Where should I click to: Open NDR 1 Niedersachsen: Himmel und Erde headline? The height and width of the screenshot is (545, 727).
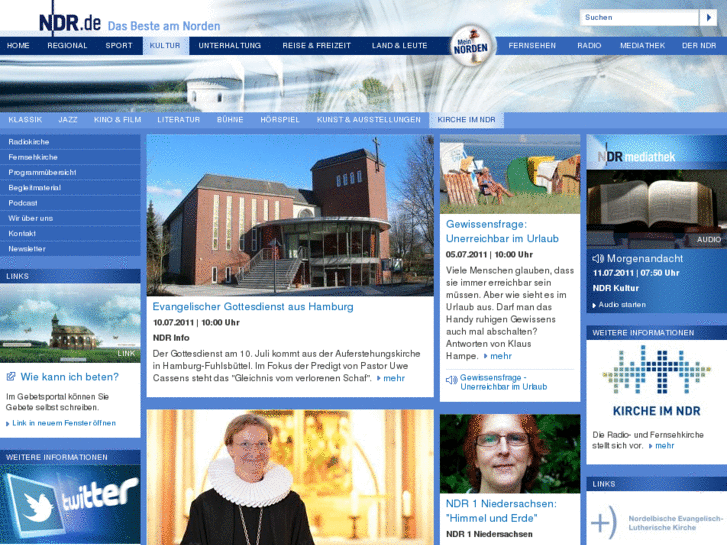(501, 511)
